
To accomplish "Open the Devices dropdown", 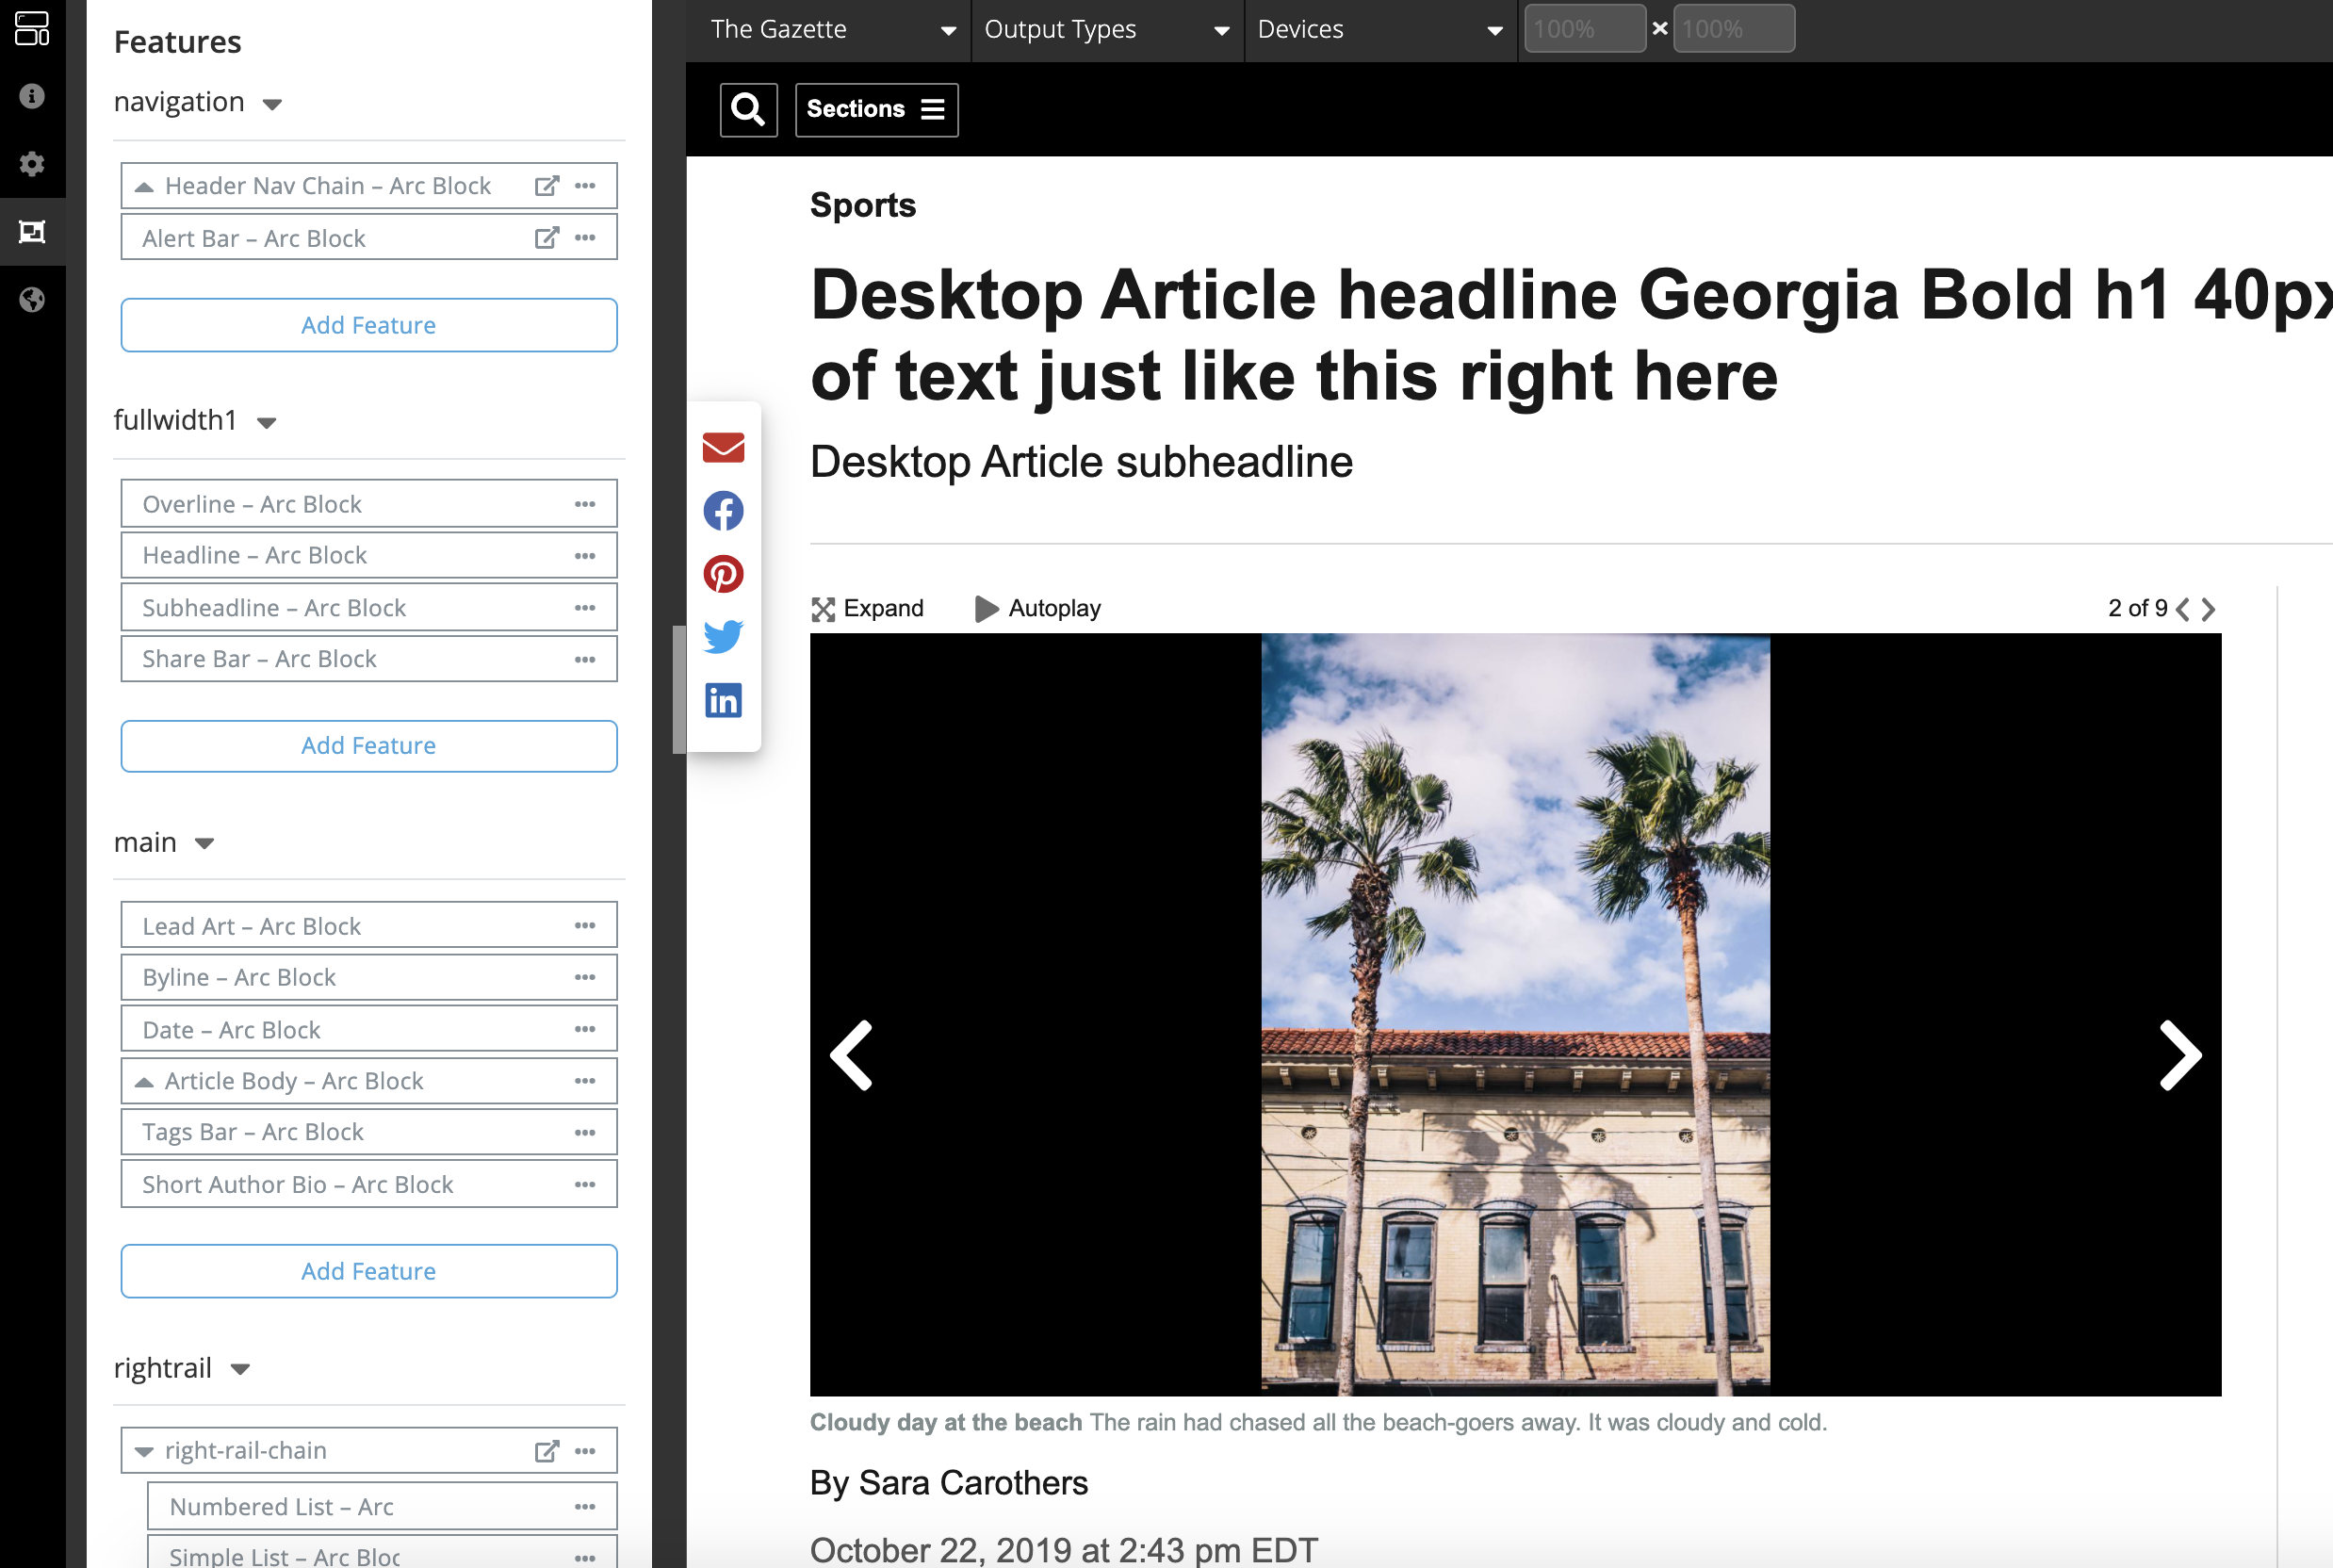I will 1380,30.
